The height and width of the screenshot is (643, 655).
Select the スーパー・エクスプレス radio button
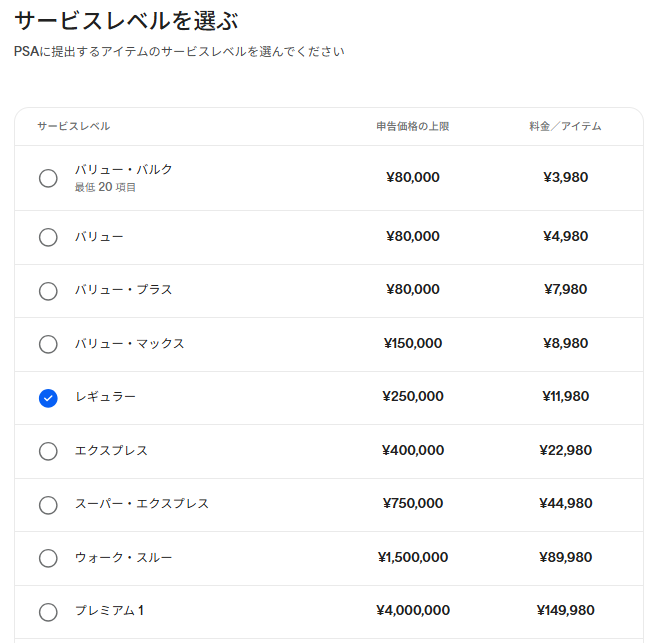tap(48, 504)
